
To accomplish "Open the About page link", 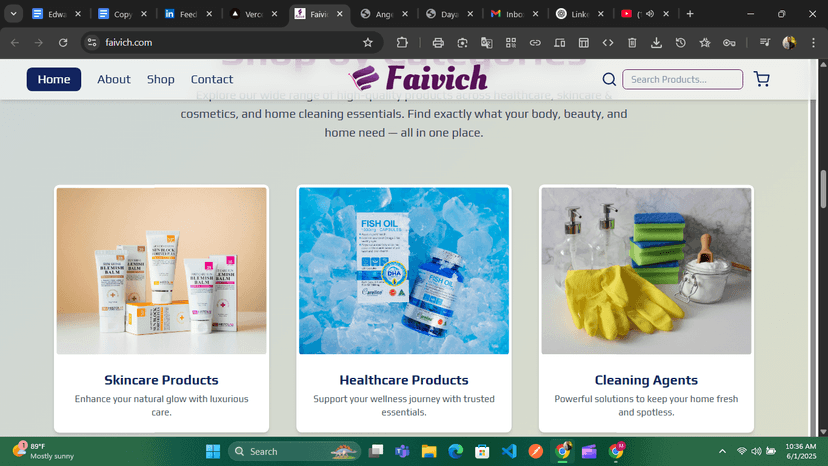I will click(114, 79).
